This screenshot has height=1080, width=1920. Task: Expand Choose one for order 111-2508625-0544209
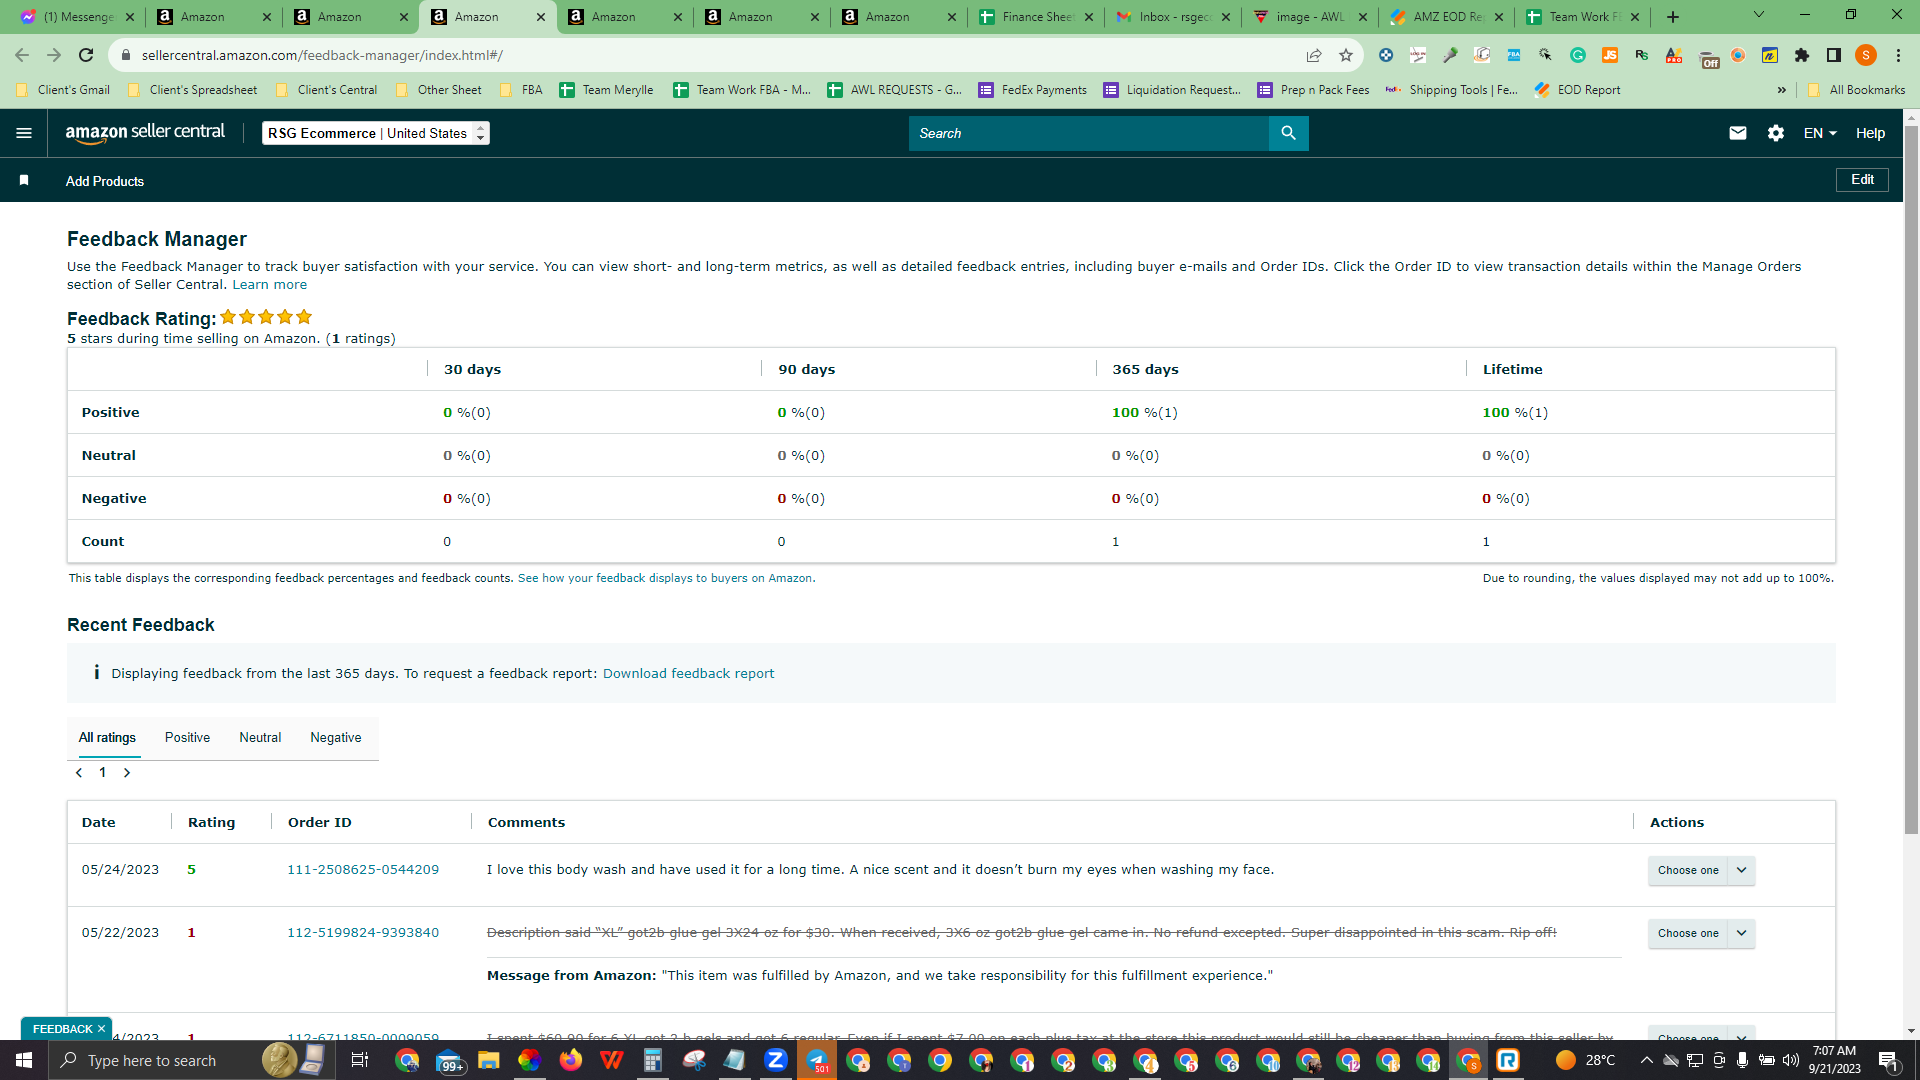tap(1701, 870)
